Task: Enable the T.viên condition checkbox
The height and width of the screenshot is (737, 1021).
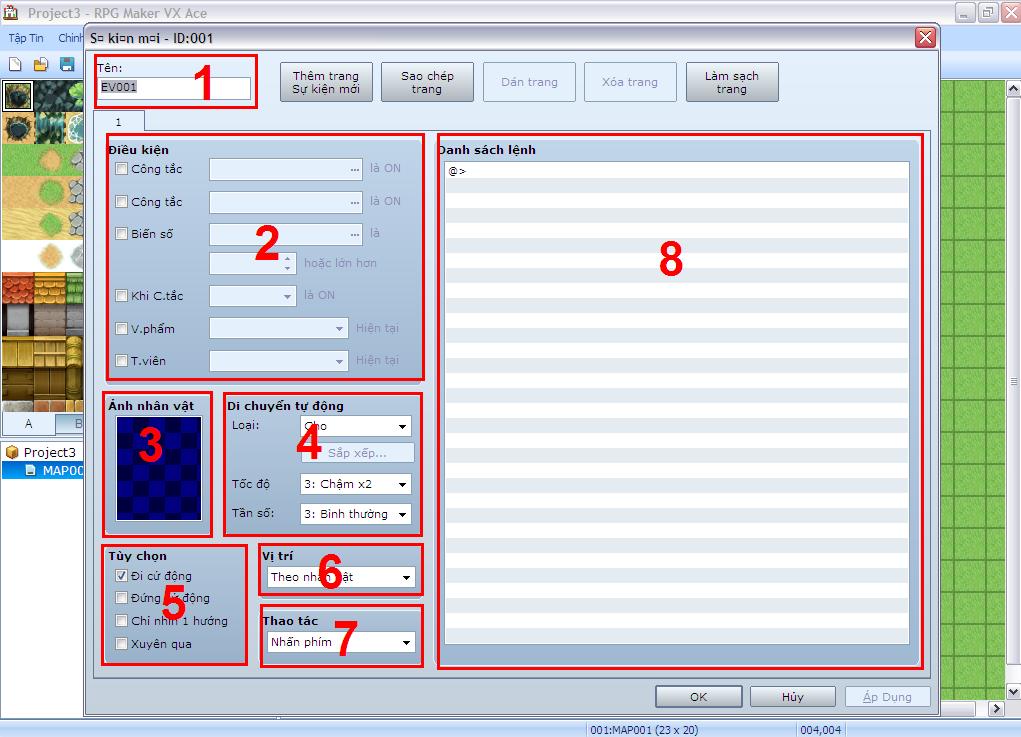Action: (x=121, y=360)
